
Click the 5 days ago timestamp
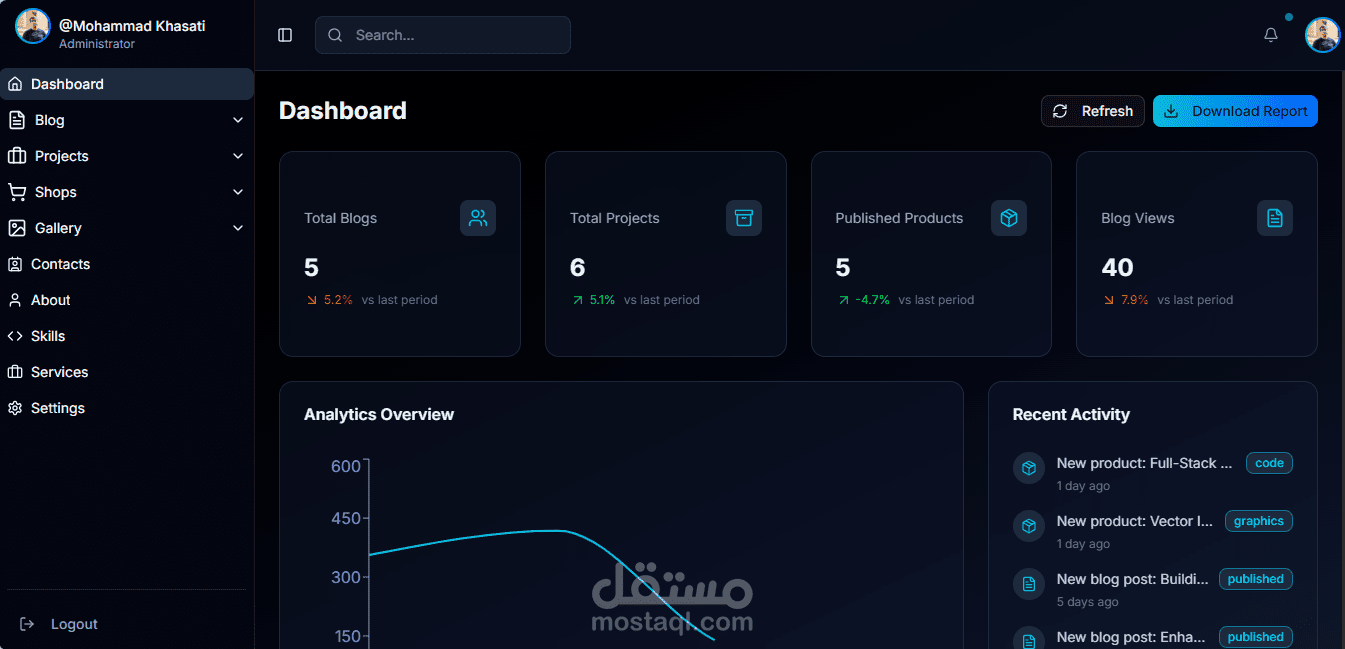pyautogui.click(x=1087, y=602)
